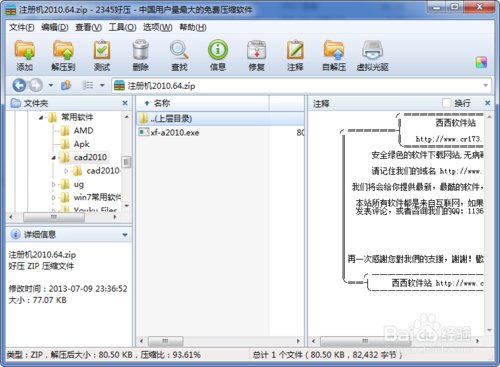Click the 详细信息 info icon
Viewport: 500px width, 367px height.
(15, 234)
